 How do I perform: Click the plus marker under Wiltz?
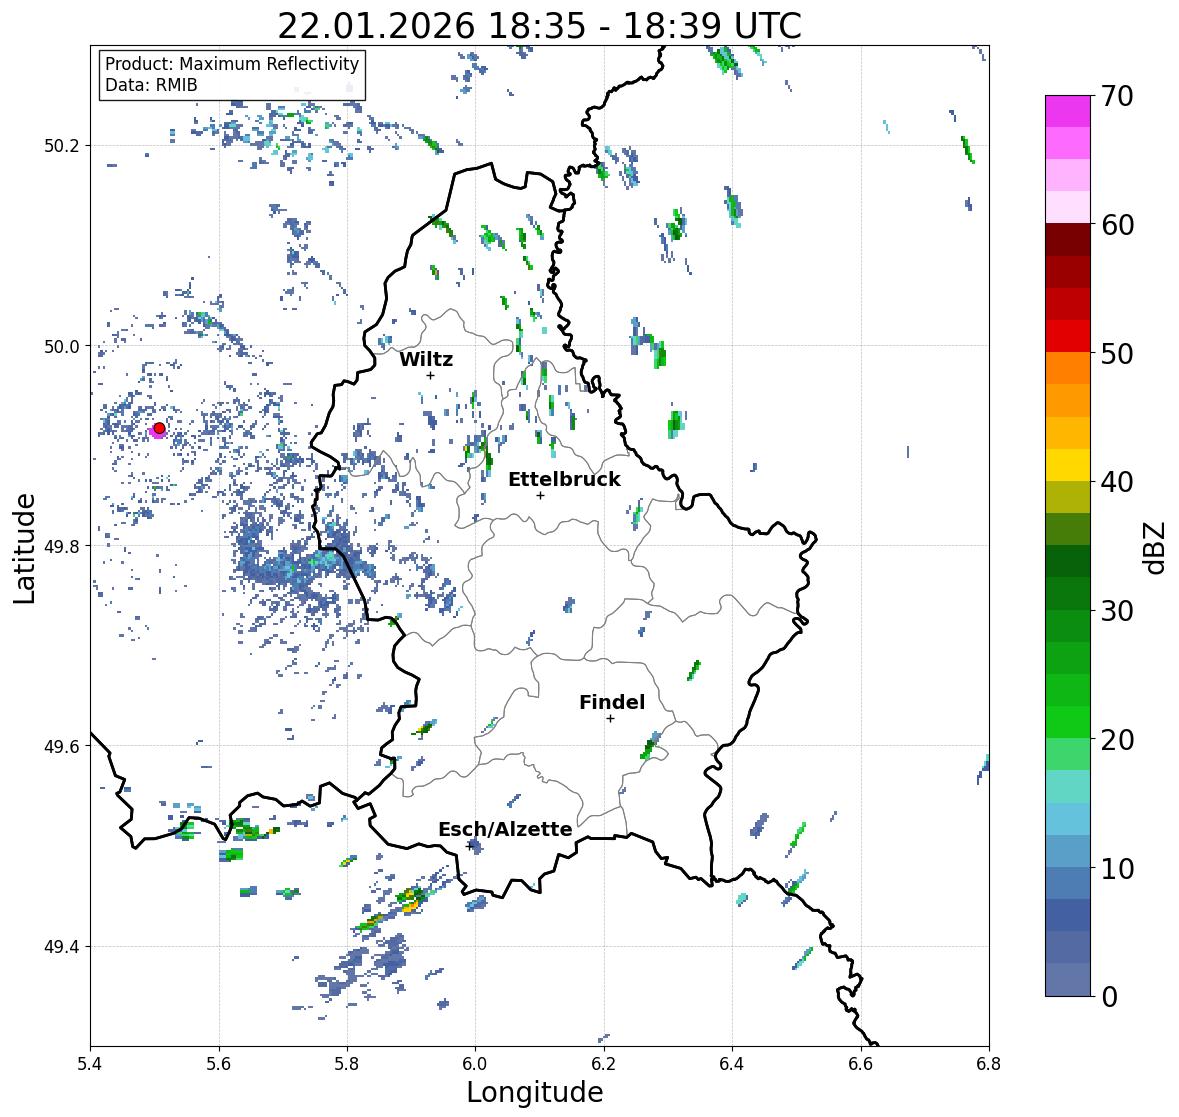430,375
